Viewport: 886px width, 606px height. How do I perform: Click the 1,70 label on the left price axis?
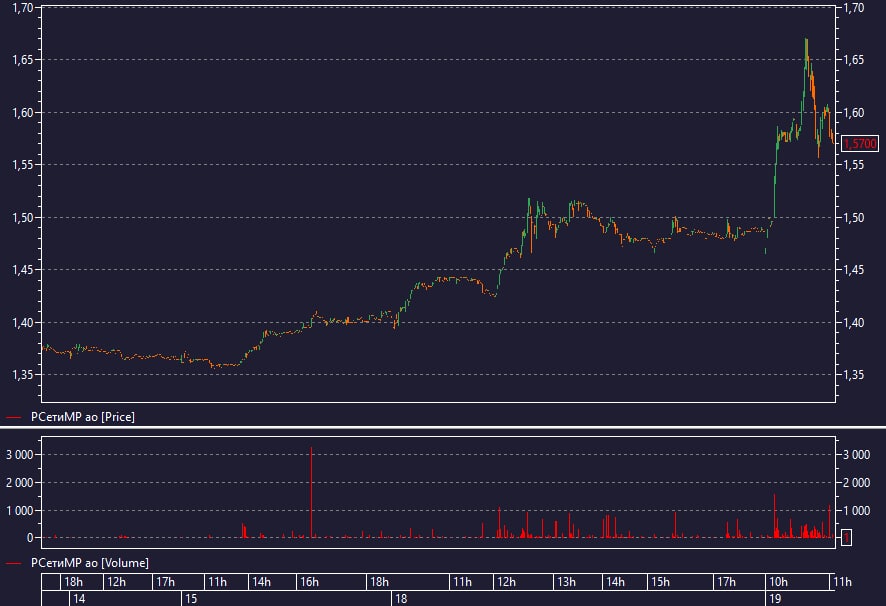coord(23,8)
